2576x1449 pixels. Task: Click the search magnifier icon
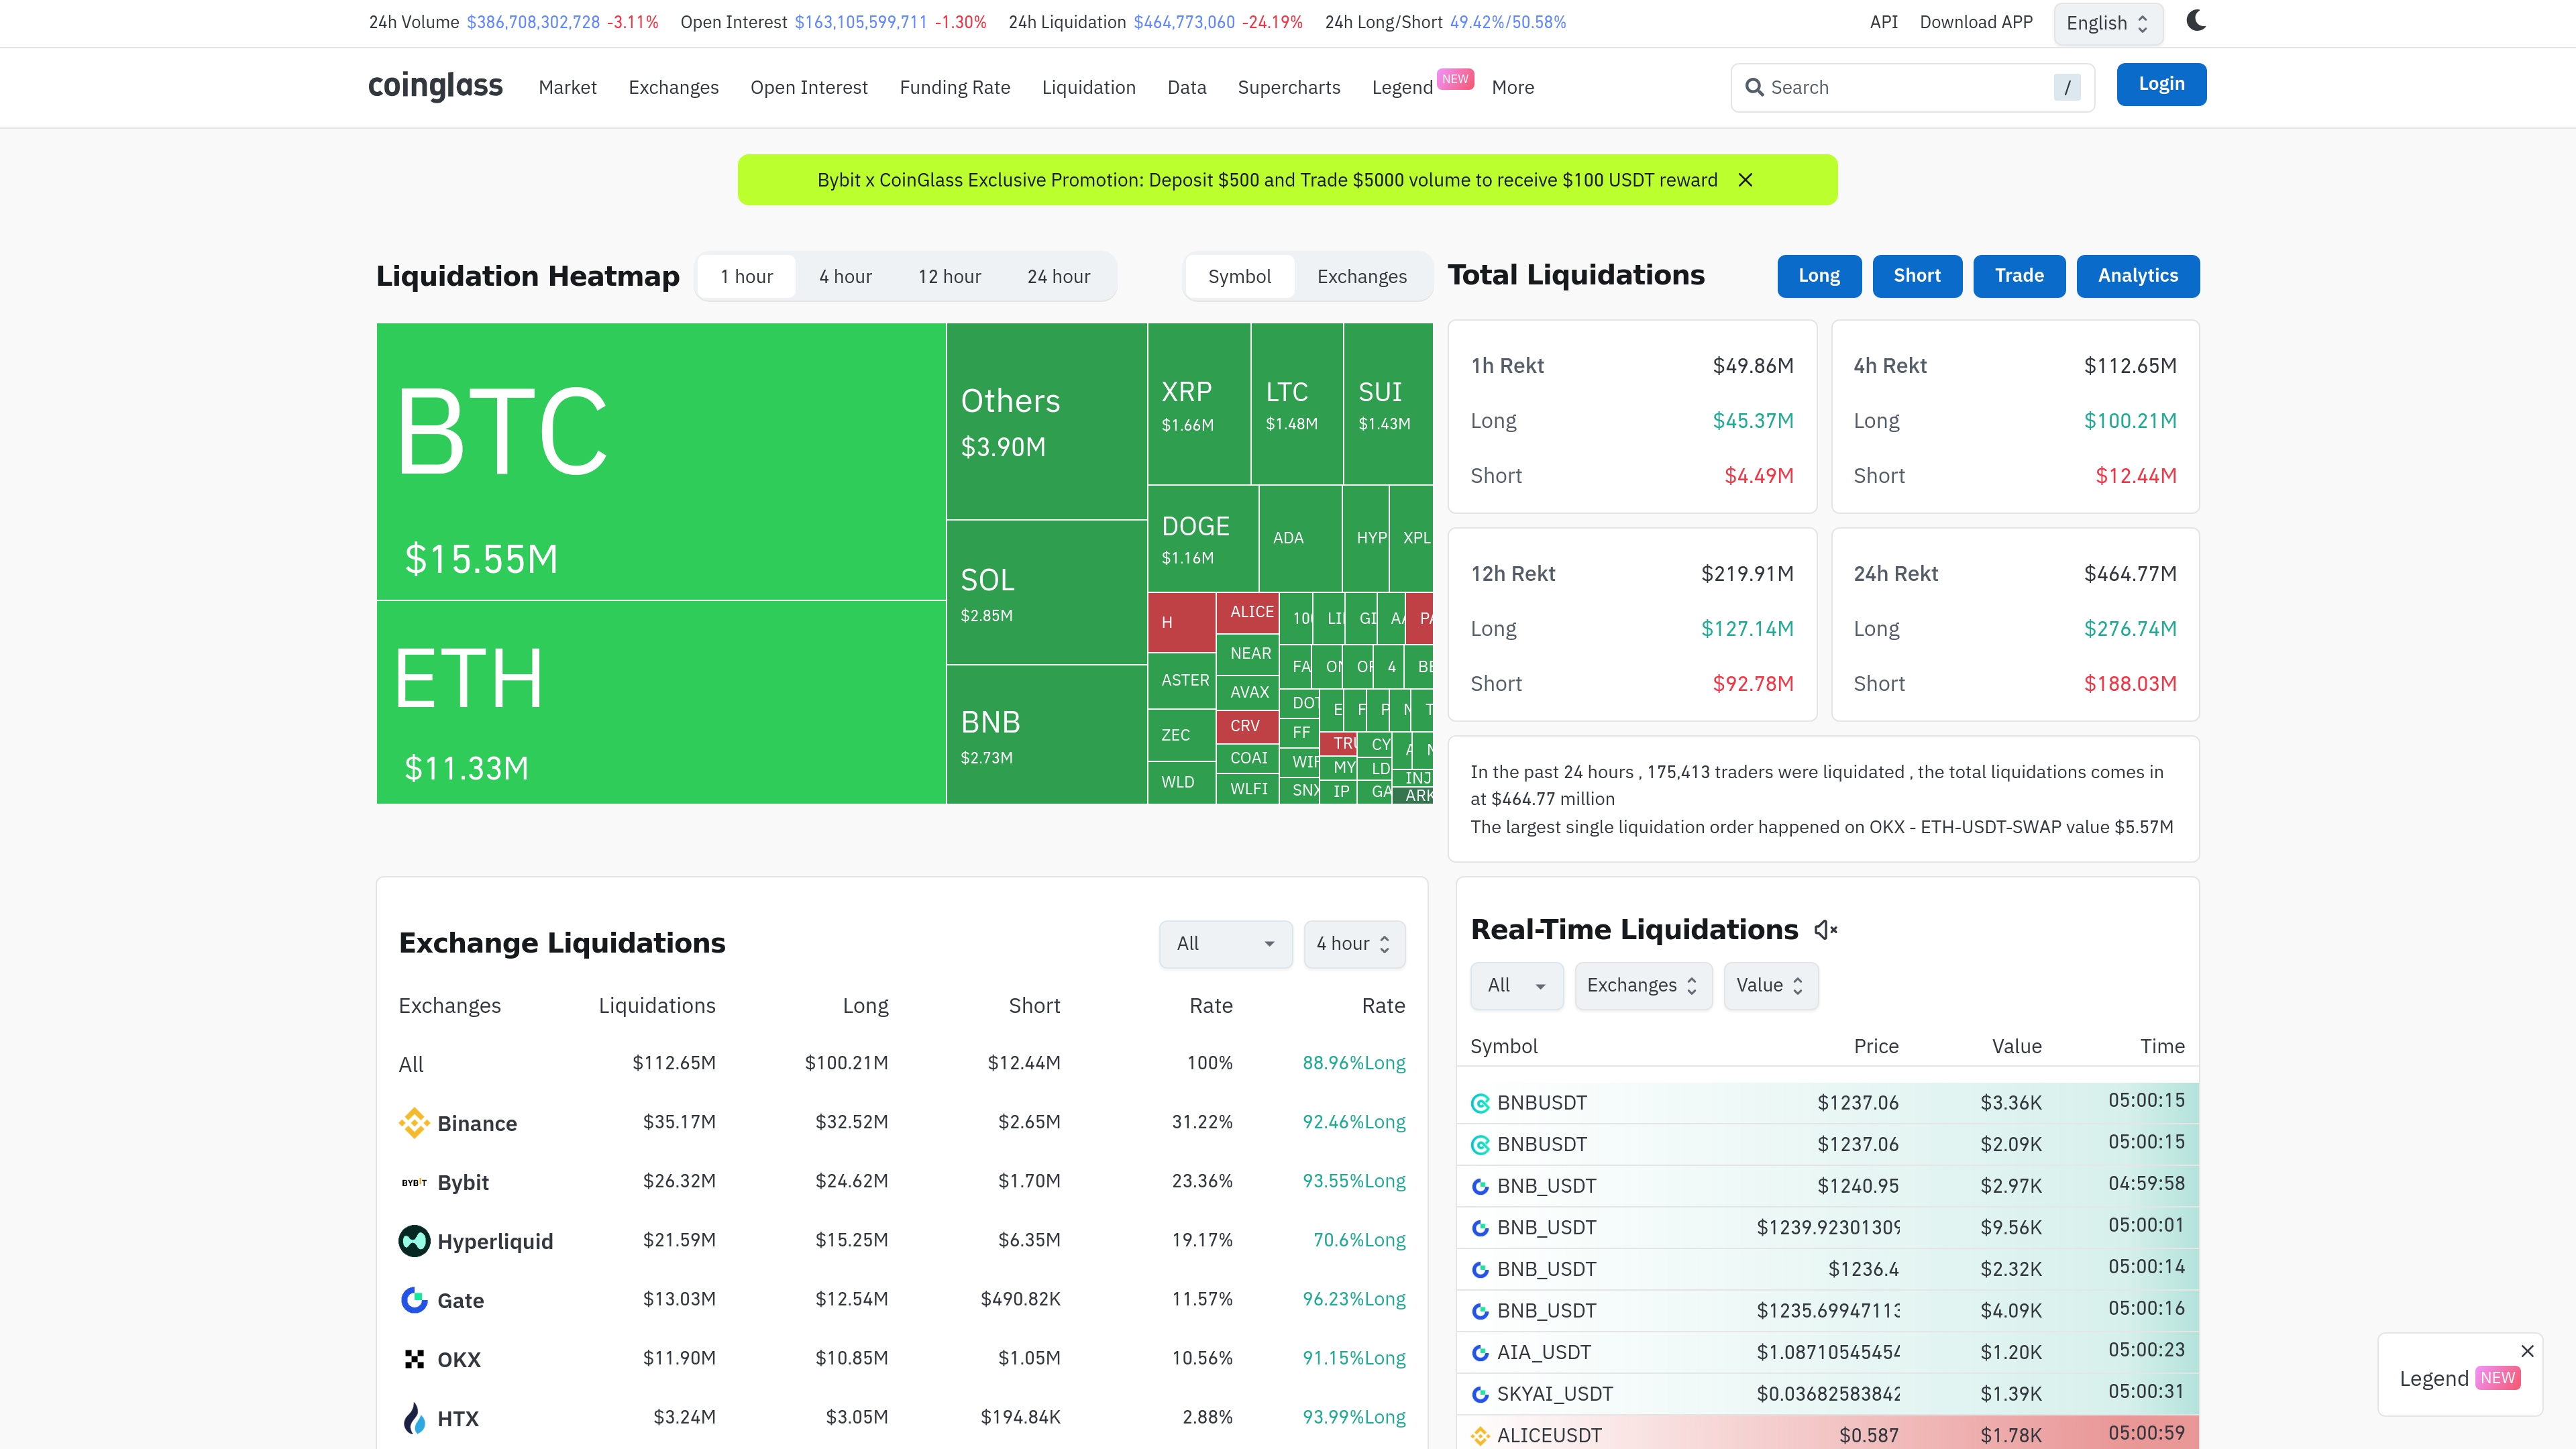click(x=1754, y=87)
